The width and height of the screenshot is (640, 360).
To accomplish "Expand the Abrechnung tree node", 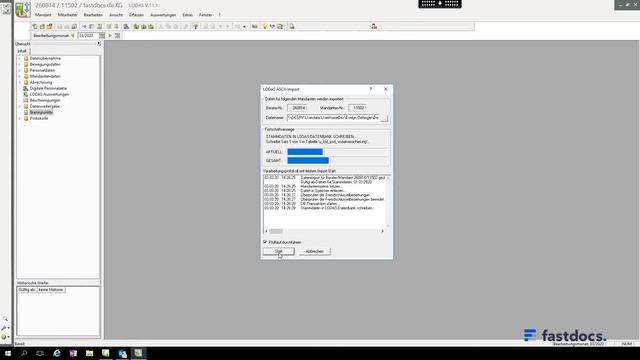I will coord(20,82).
